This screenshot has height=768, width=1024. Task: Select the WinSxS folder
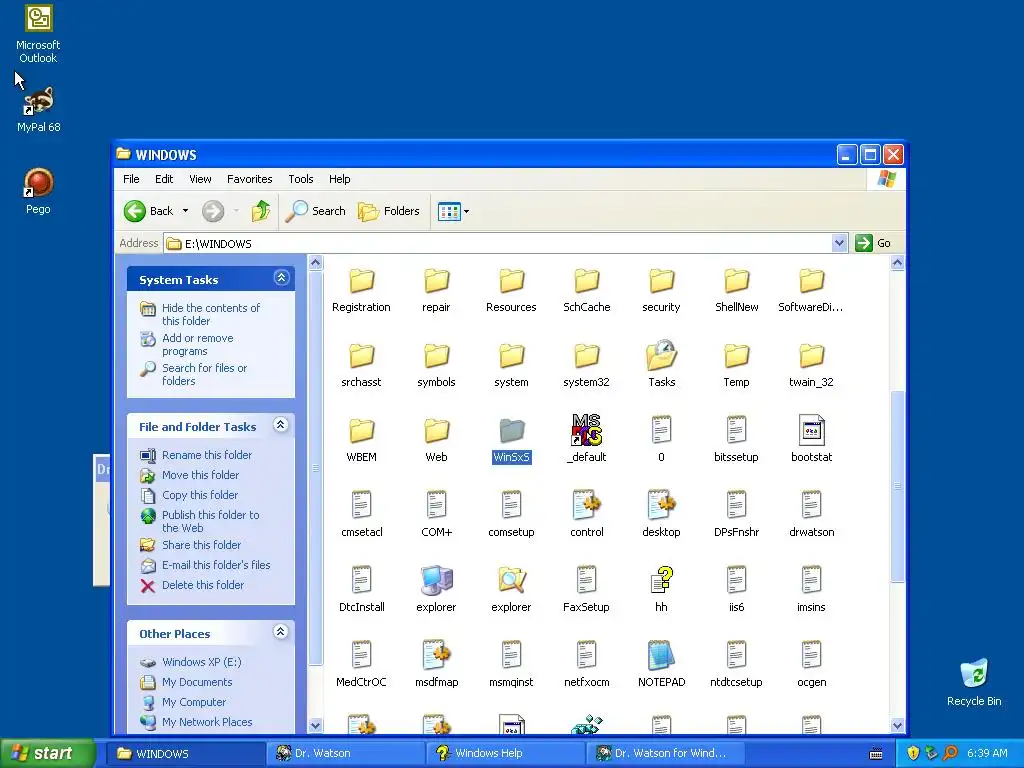click(511, 440)
